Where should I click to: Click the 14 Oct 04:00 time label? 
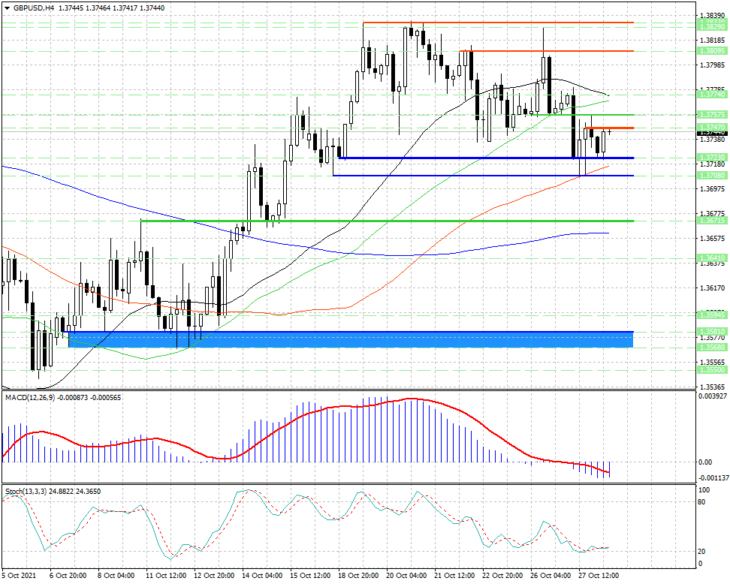pyautogui.click(x=263, y=576)
